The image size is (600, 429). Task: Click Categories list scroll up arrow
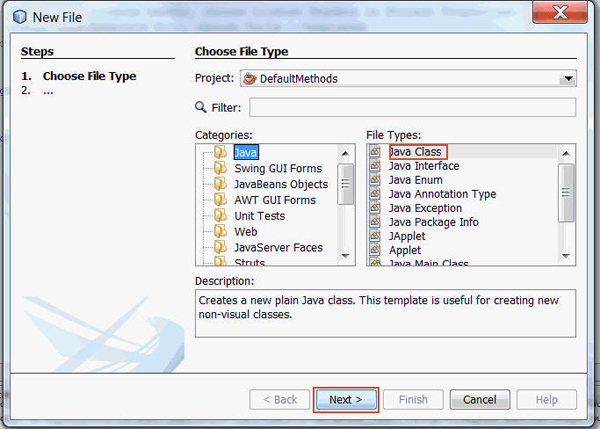pyautogui.click(x=345, y=153)
